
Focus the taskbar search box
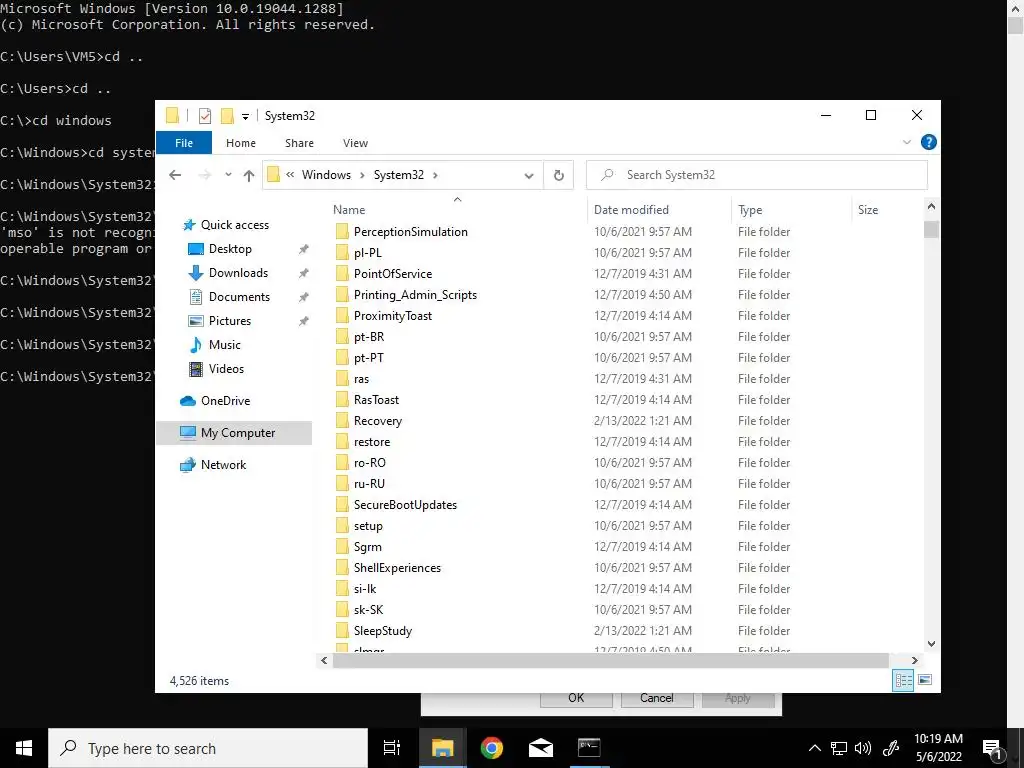(208, 748)
